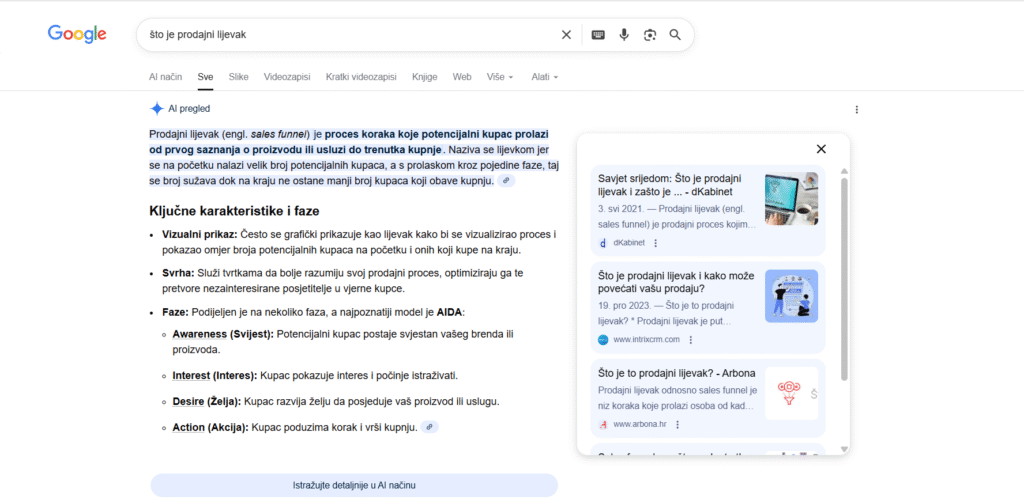Image resolution: width=1024 pixels, height=500 pixels.
Task: Open three-dot menu next to dKabinet source
Action: [656, 243]
